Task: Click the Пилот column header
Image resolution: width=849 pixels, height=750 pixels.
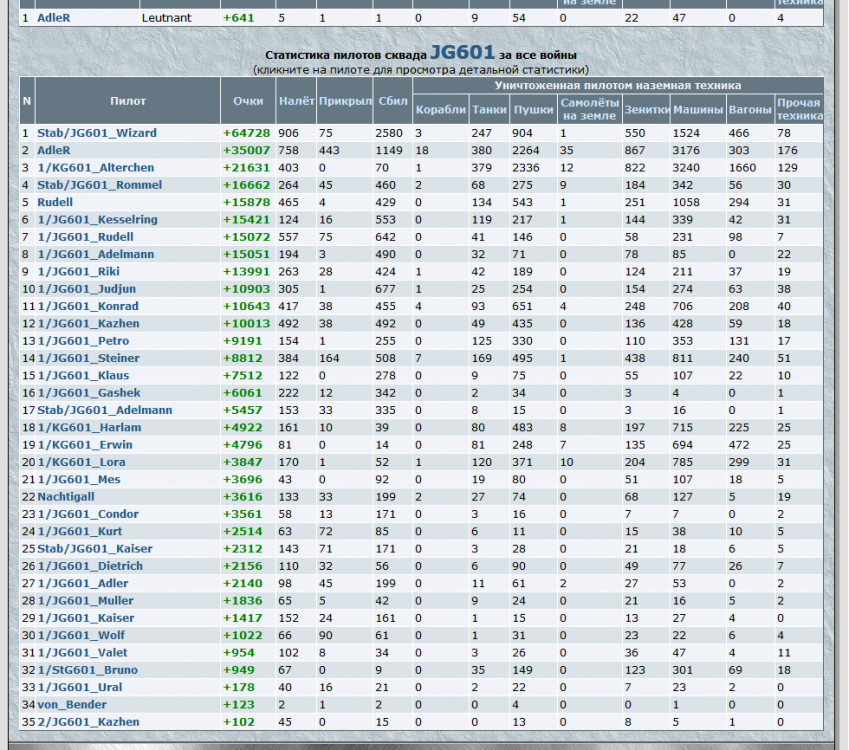Action: [x=128, y=101]
